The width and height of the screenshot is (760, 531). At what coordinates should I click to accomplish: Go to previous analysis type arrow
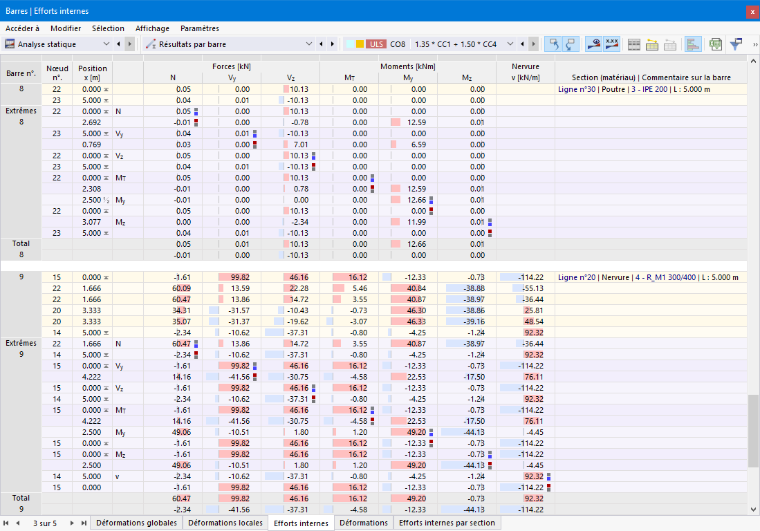pos(119,44)
